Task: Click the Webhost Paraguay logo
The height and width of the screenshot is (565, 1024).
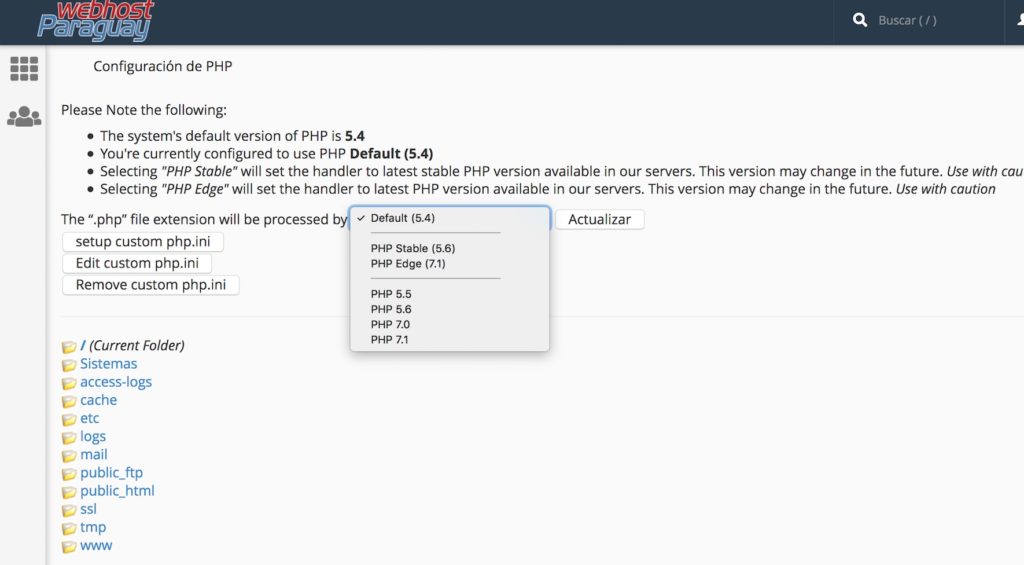Action: point(95,20)
